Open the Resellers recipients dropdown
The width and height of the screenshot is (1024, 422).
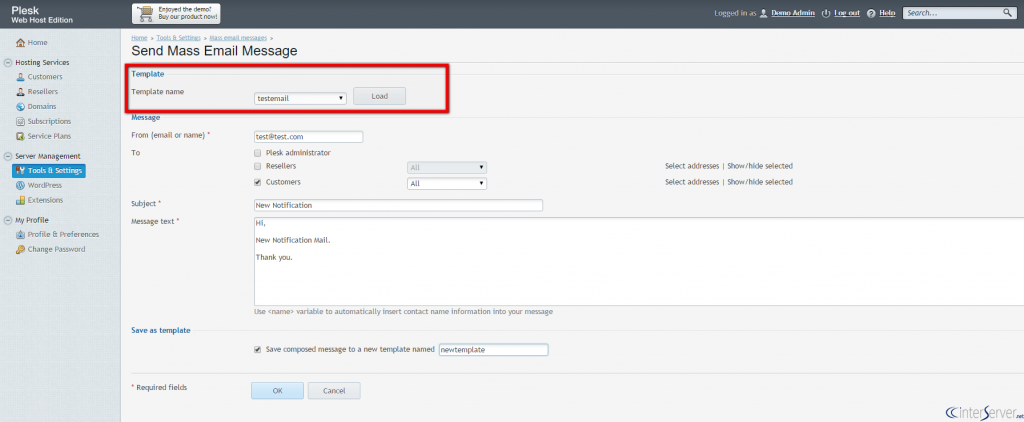pyautogui.click(x=447, y=168)
